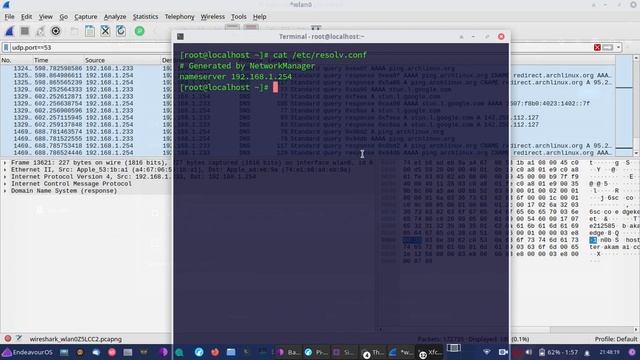The image size is (640, 360).
Task: Open capture options in Wireshark toolbar
Action: (56, 31)
